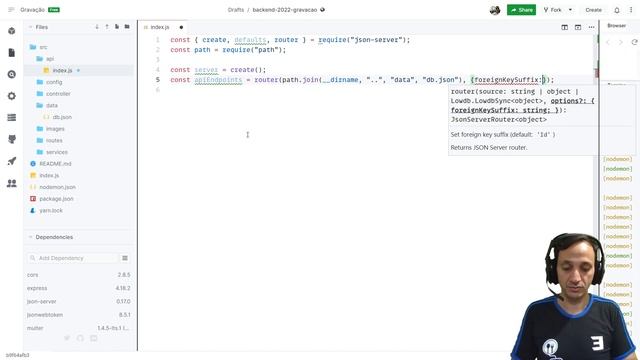Click the split editor icon
Image resolution: width=640 pixels, height=360 pixels.
click(x=564, y=27)
